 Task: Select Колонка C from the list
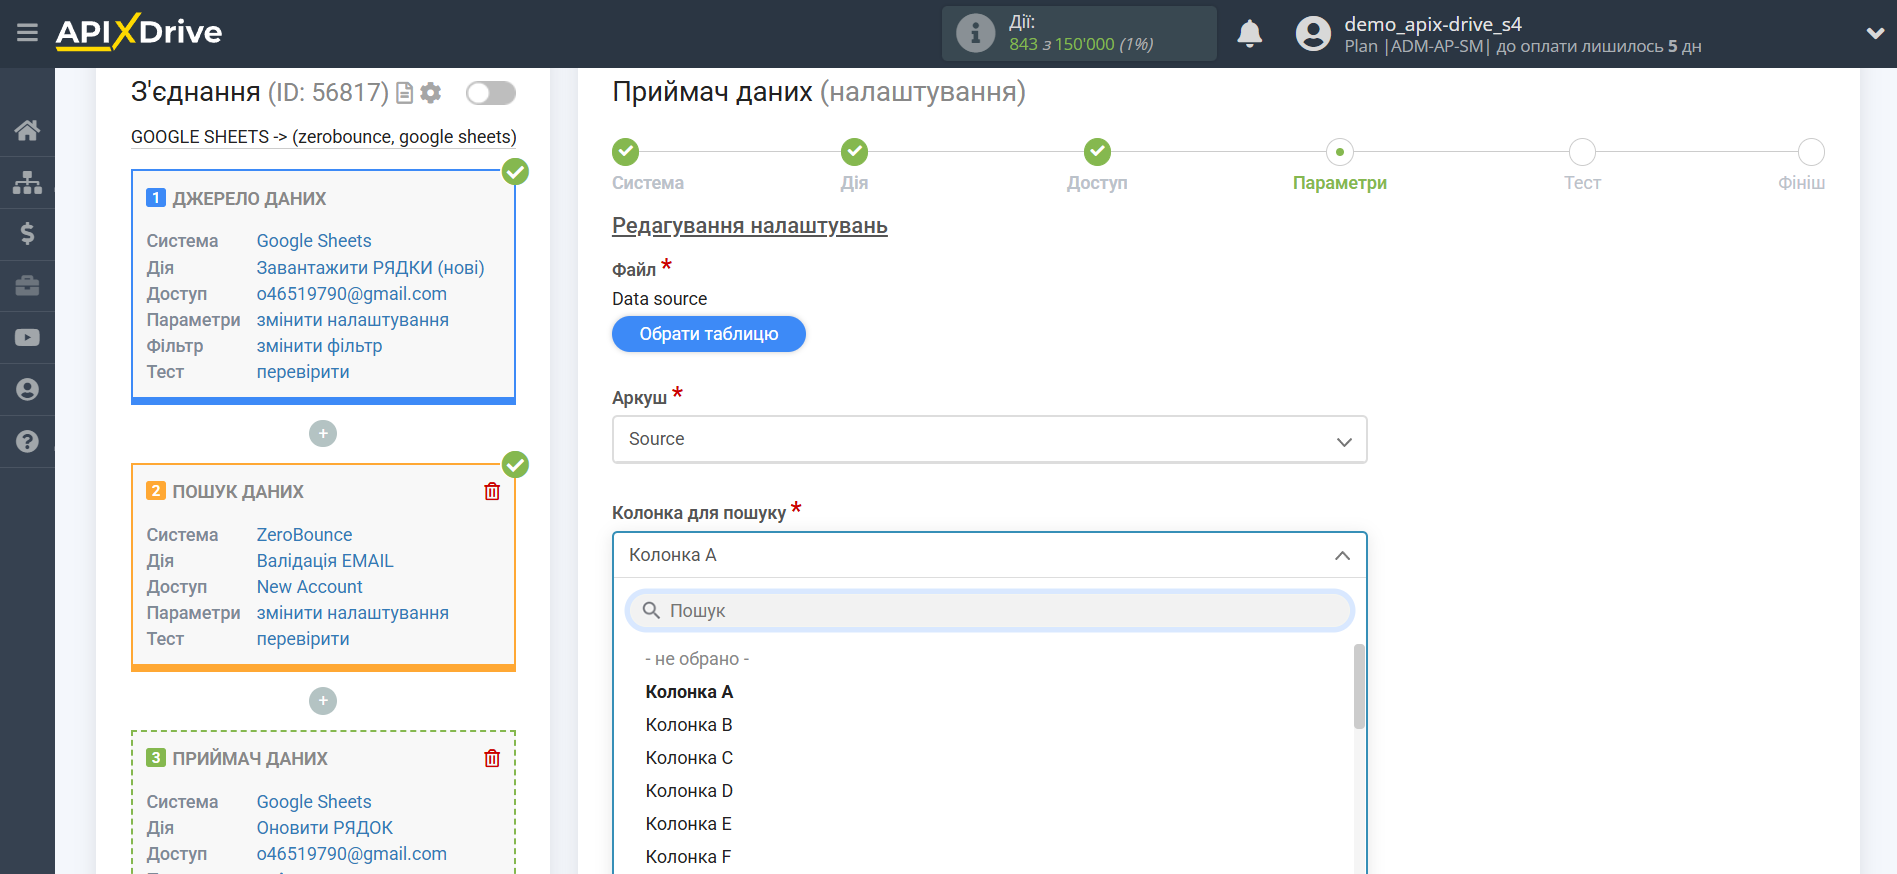click(x=689, y=758)
